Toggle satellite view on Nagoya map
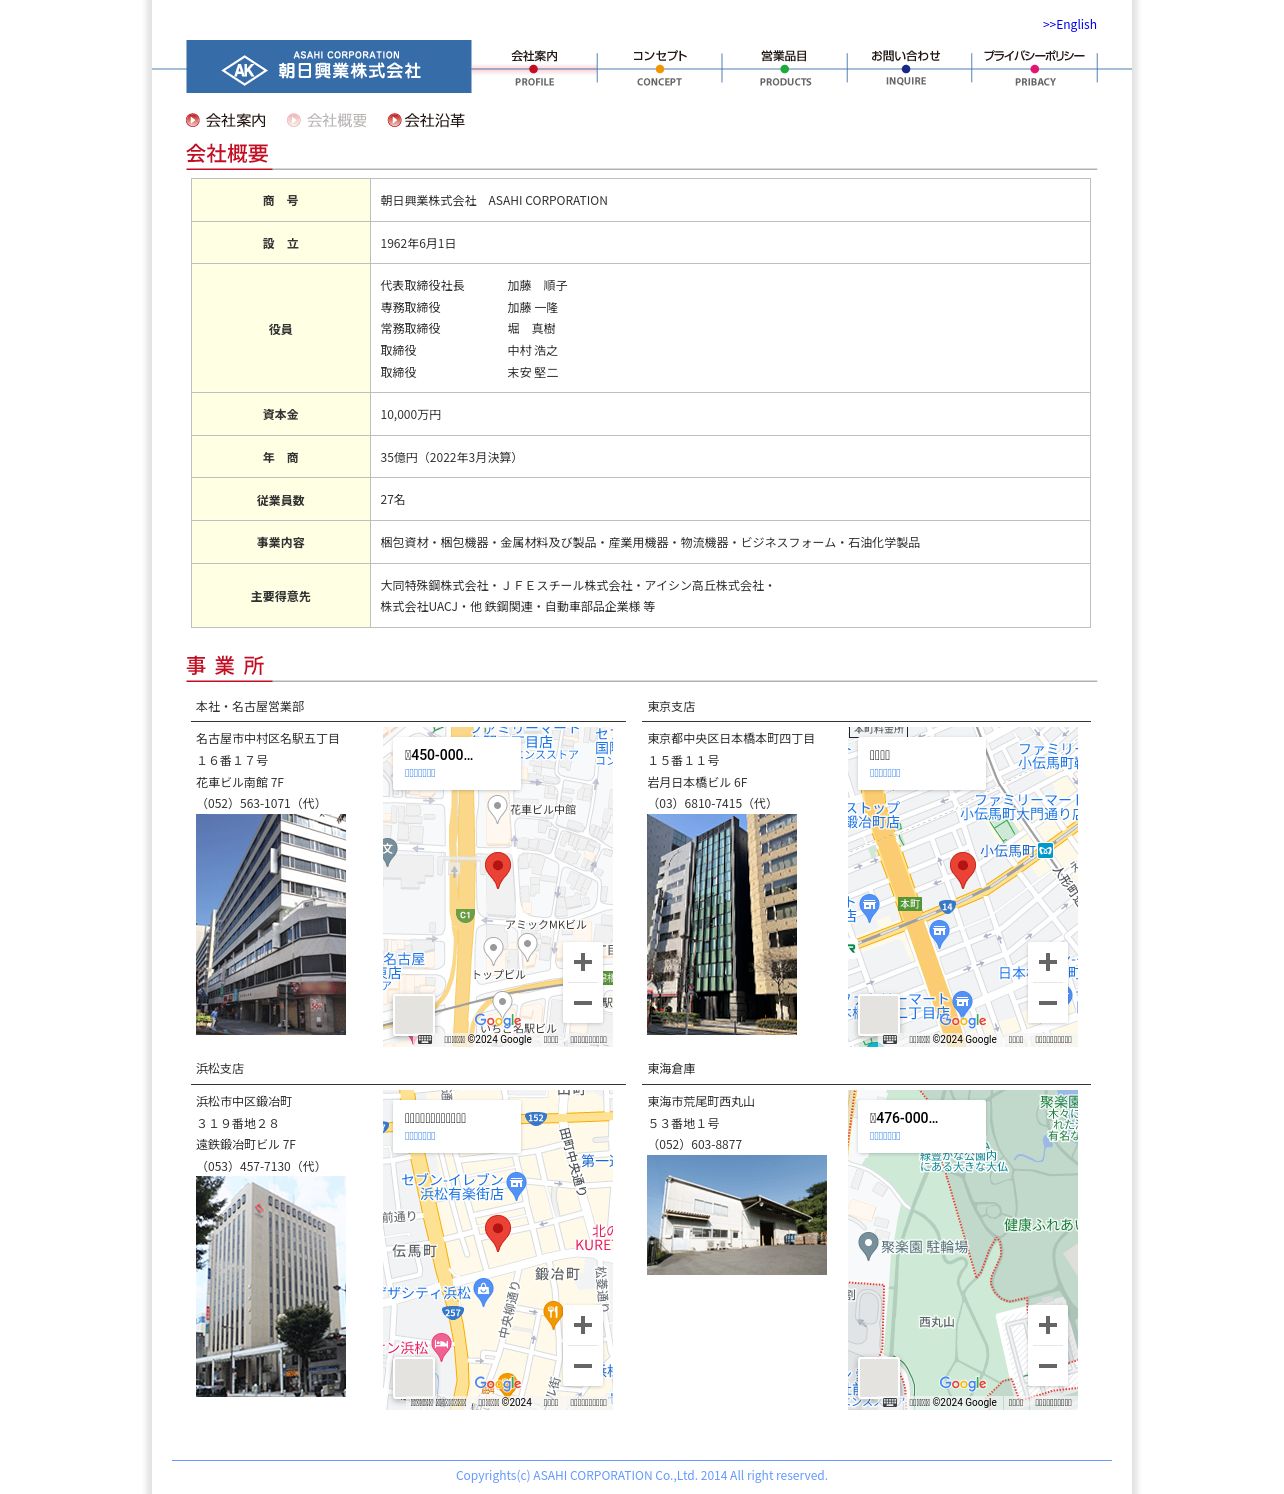1284x1494 pixels. pos(413,1014)
